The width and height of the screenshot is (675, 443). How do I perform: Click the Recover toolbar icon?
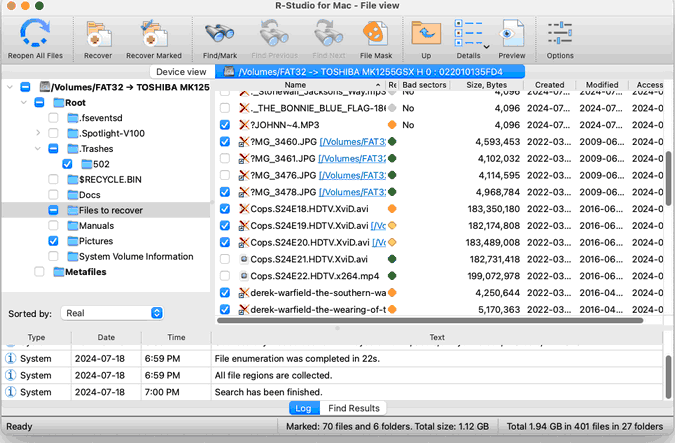coord(99,34)
